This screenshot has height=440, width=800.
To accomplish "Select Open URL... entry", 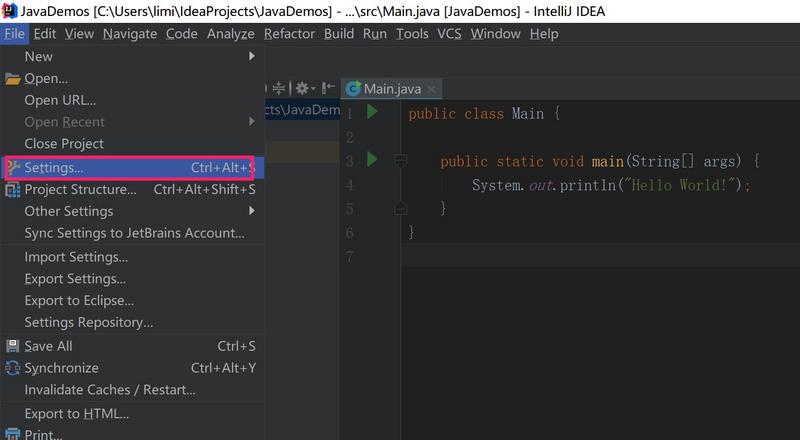I will (133, 101).
